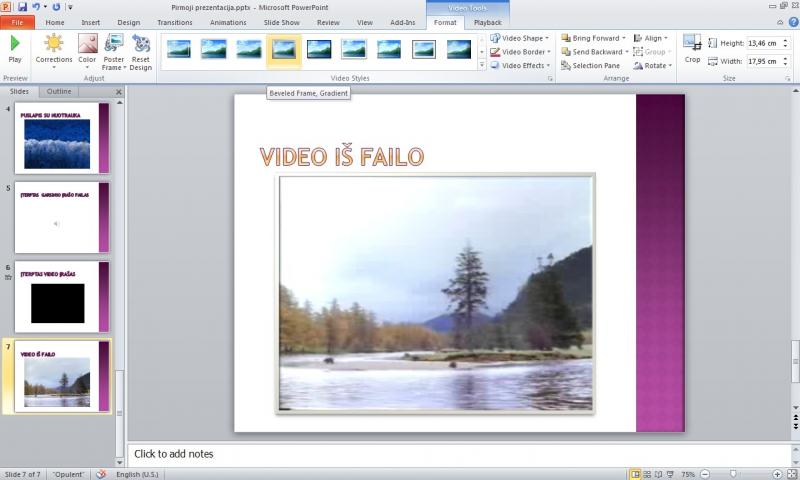Click the Undo icon

tap(36, 7)
